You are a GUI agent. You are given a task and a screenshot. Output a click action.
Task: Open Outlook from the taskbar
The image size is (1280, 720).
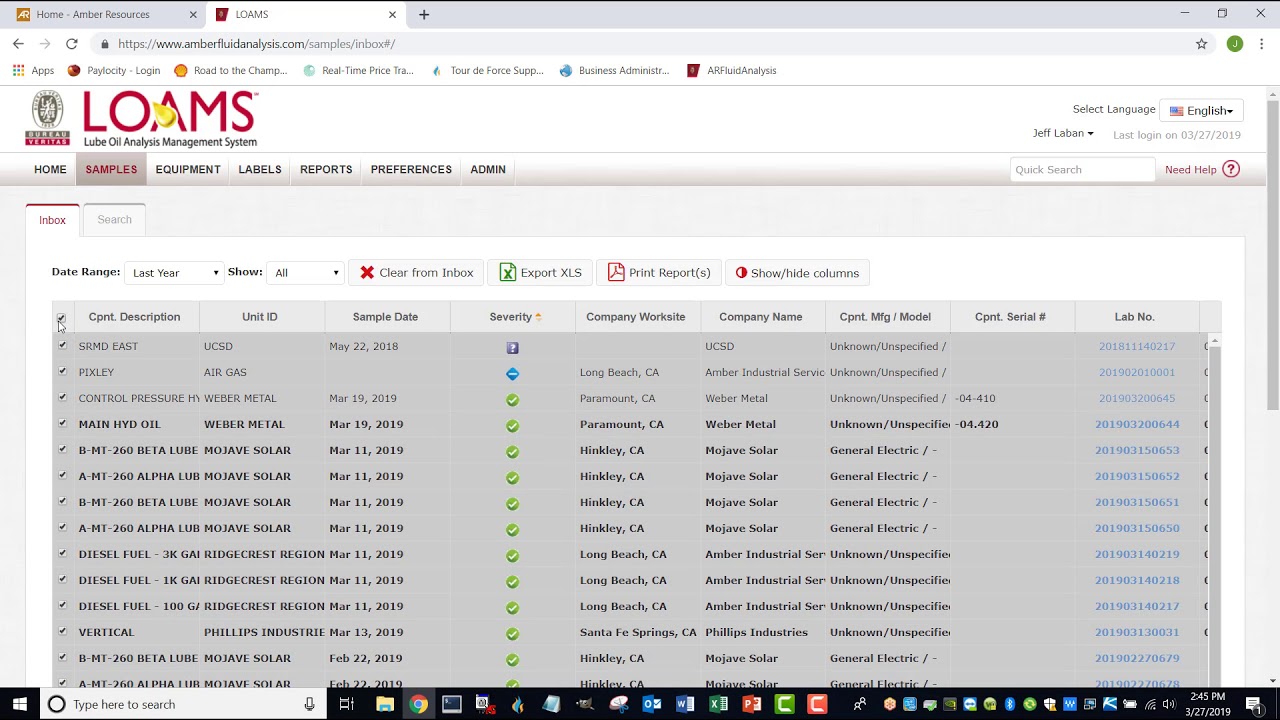point(652,704)
